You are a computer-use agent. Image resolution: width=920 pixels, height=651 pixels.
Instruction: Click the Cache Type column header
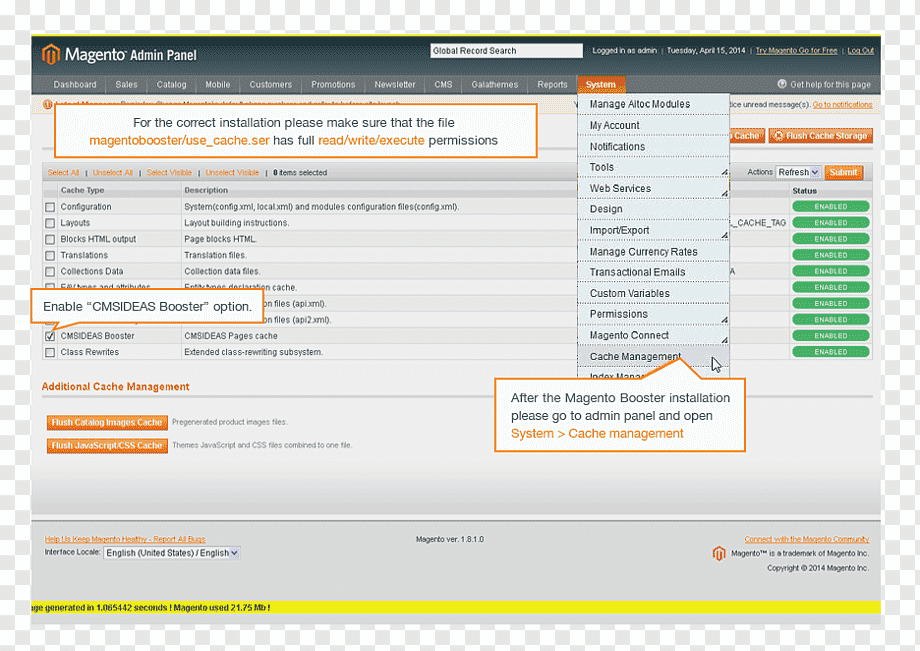(83, 191)
